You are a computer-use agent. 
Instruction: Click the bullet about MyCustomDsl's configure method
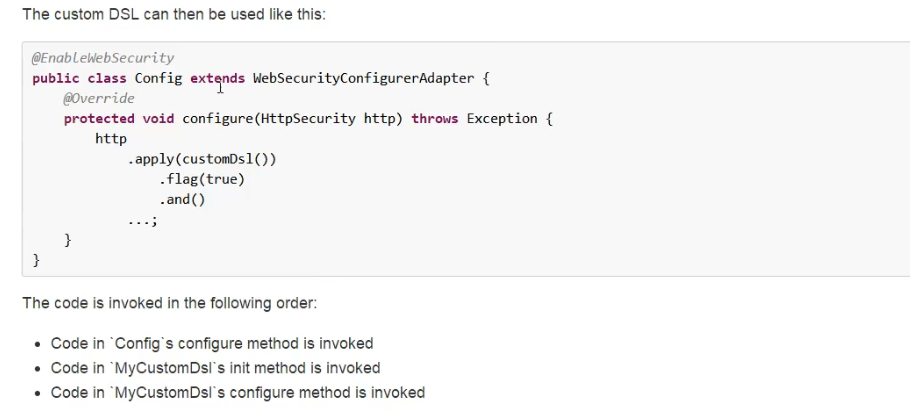(x=238, y=392)
